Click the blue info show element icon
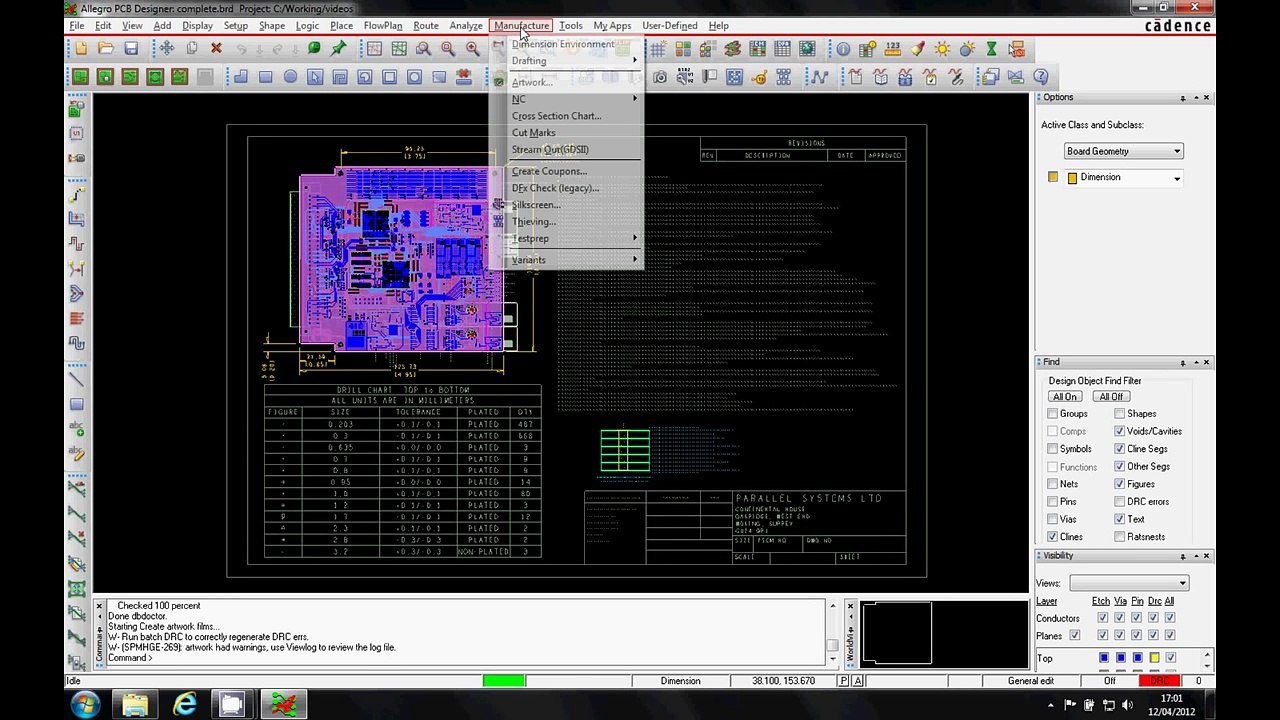 [843, 49]
